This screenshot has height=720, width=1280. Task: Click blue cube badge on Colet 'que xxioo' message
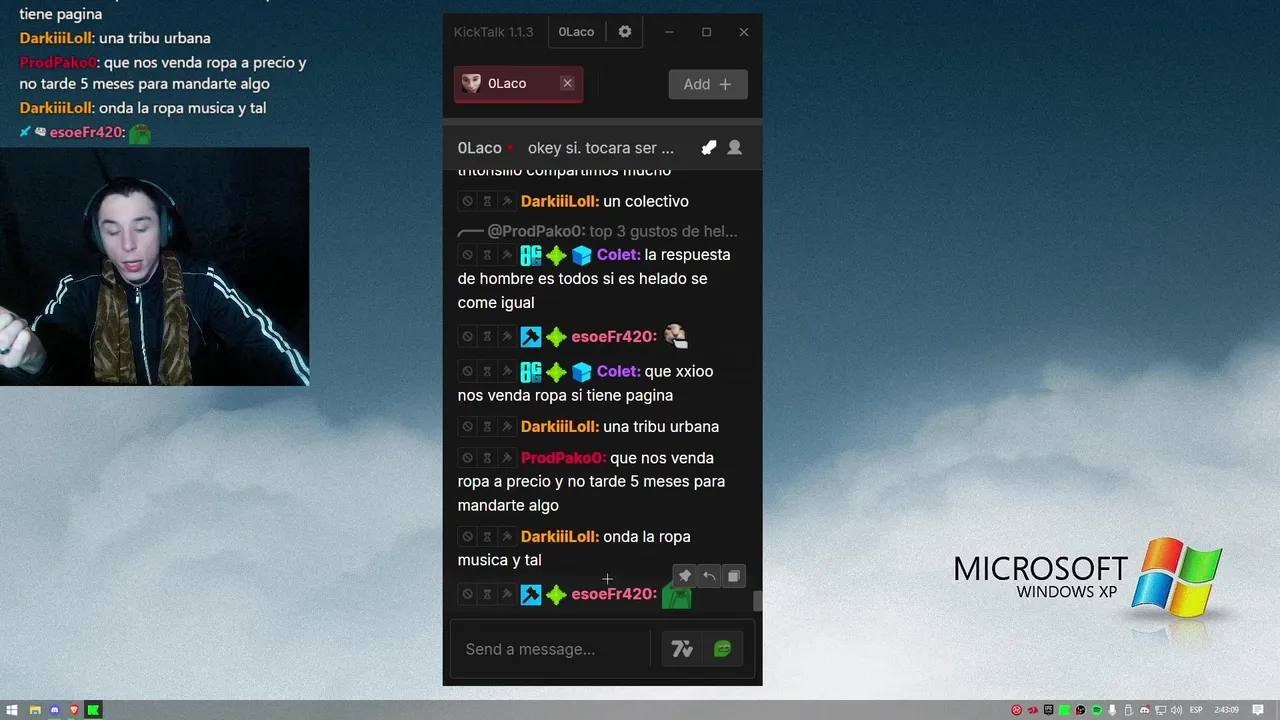(582, 371)
